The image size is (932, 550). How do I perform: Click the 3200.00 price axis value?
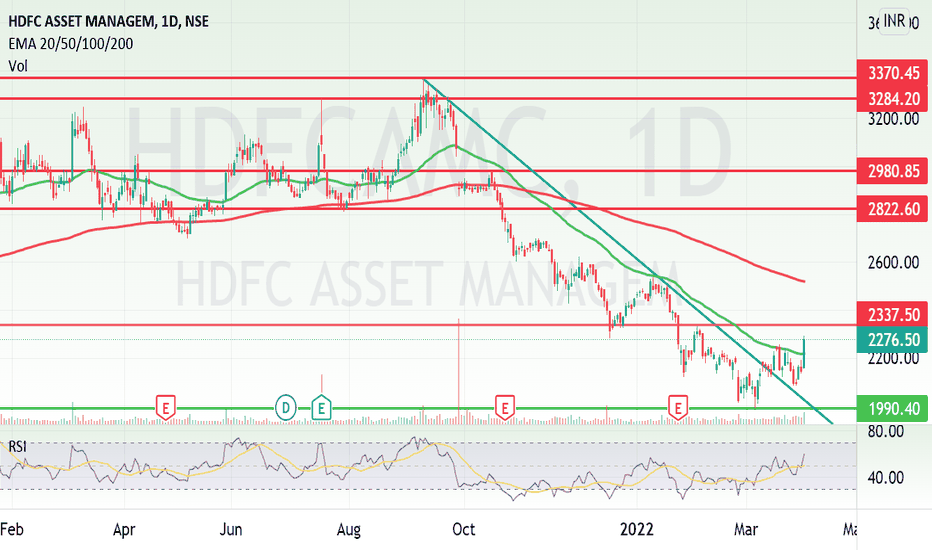[x=893, y=119]
